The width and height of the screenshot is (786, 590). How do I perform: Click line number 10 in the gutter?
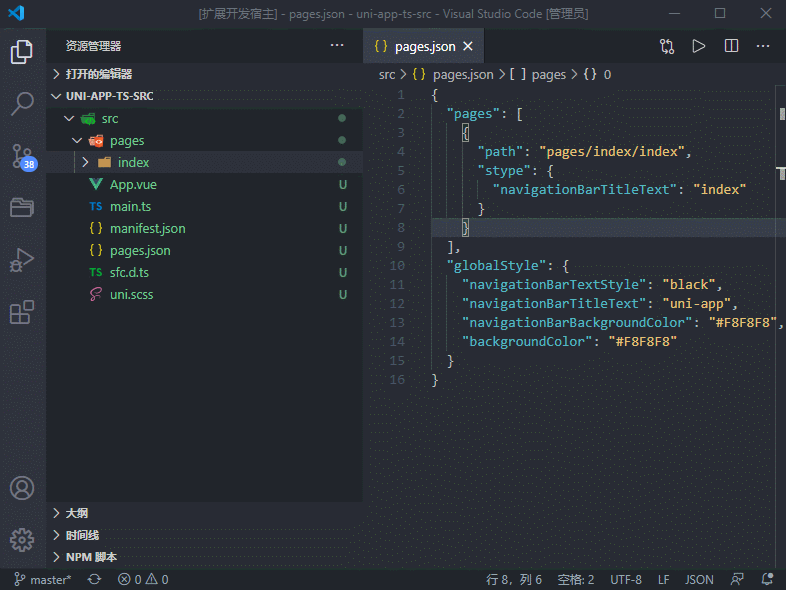pos(397,265)
